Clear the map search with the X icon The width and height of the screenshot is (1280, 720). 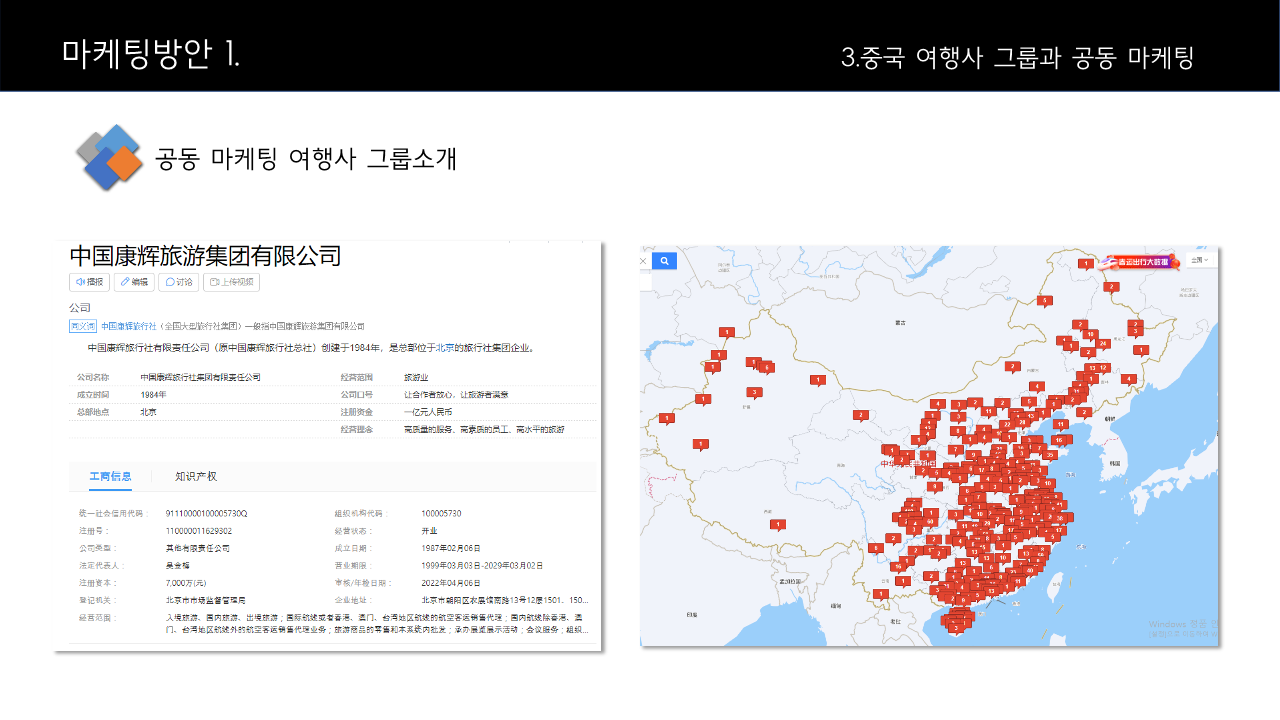tap(644, 261)
